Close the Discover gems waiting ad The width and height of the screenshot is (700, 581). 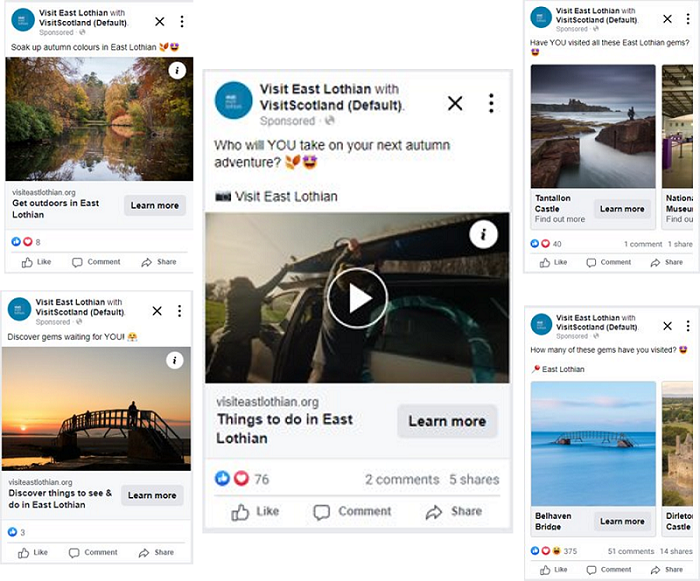(157, 311)
